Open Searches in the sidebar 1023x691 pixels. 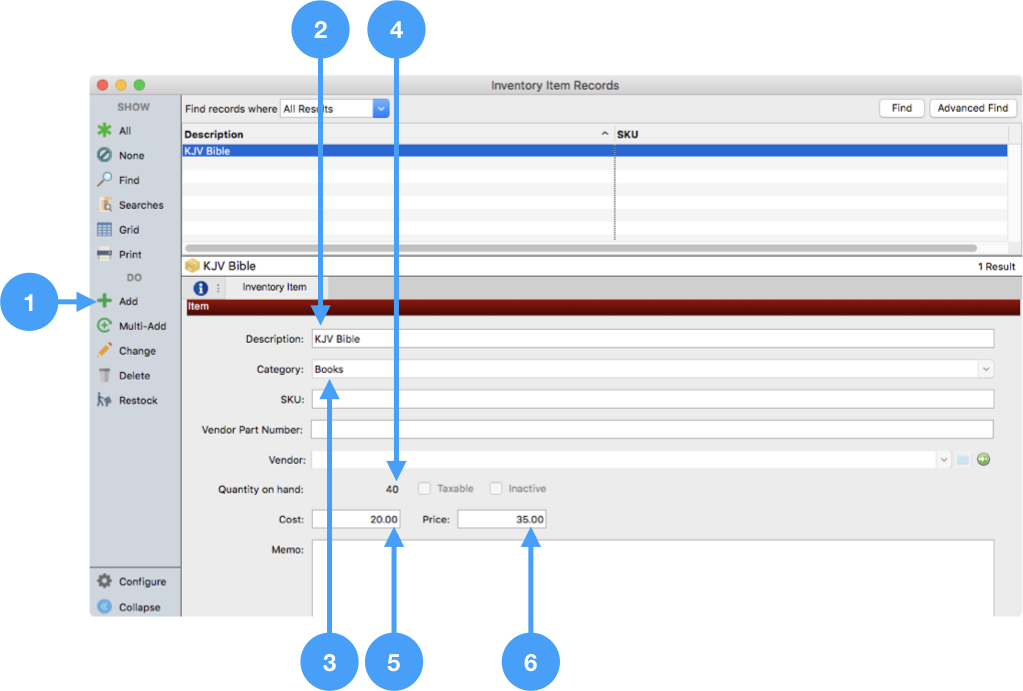(104, 205)
